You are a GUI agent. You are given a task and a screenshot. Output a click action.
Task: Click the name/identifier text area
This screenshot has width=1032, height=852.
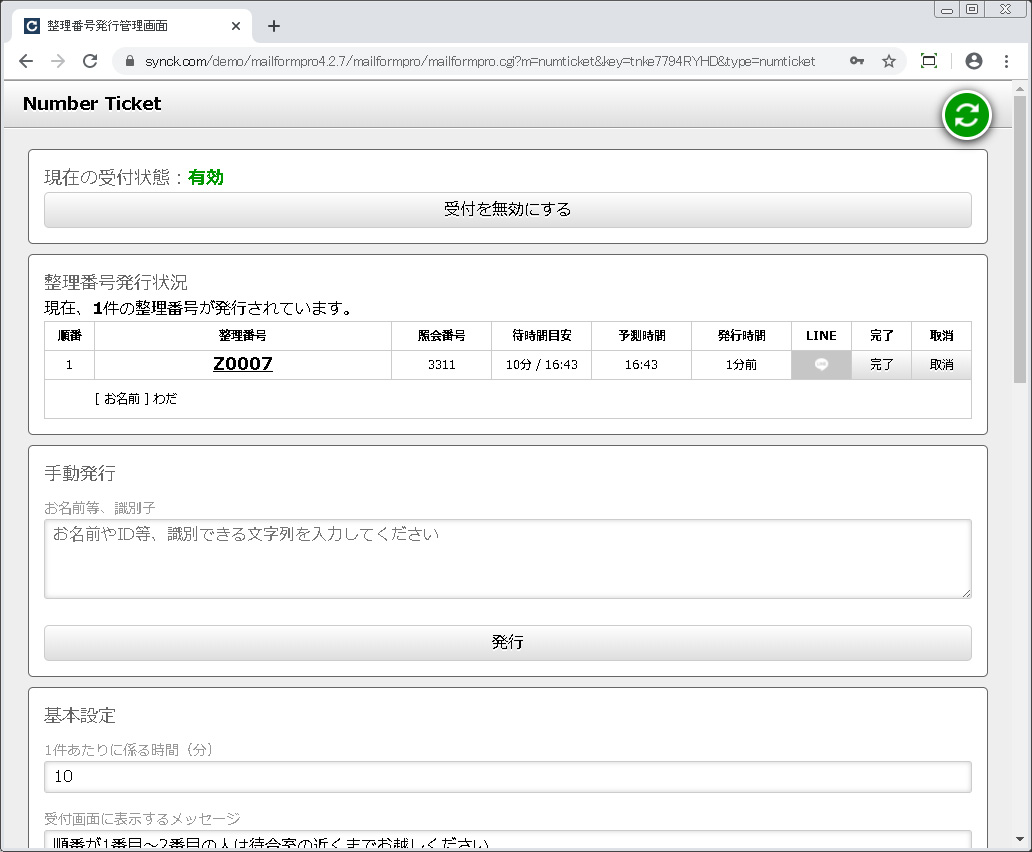click(507, 558)
